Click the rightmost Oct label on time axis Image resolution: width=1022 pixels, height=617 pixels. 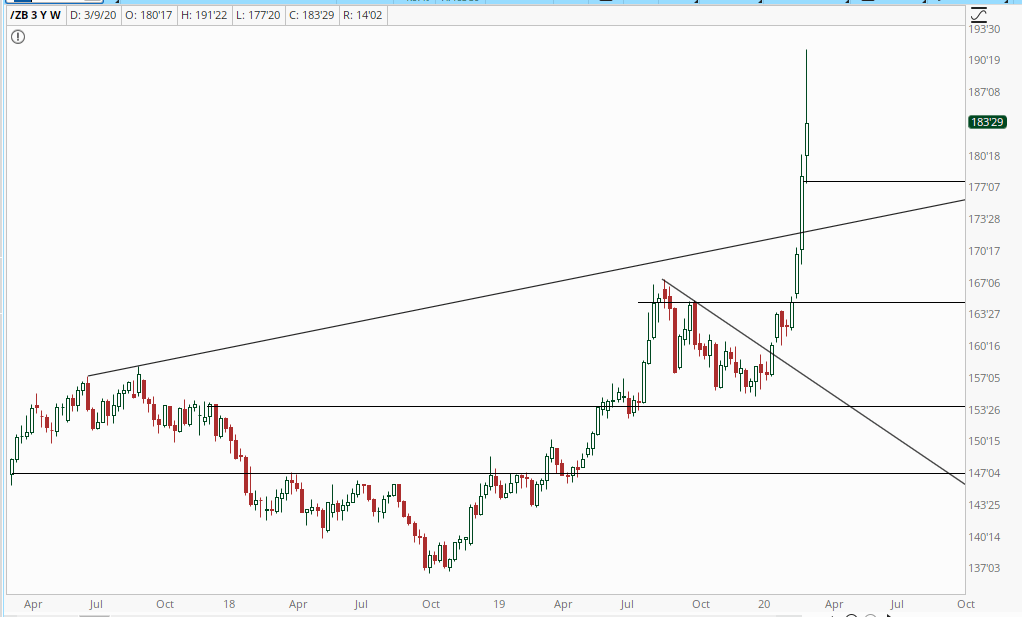pyautogui.click(x=965, y=604)
